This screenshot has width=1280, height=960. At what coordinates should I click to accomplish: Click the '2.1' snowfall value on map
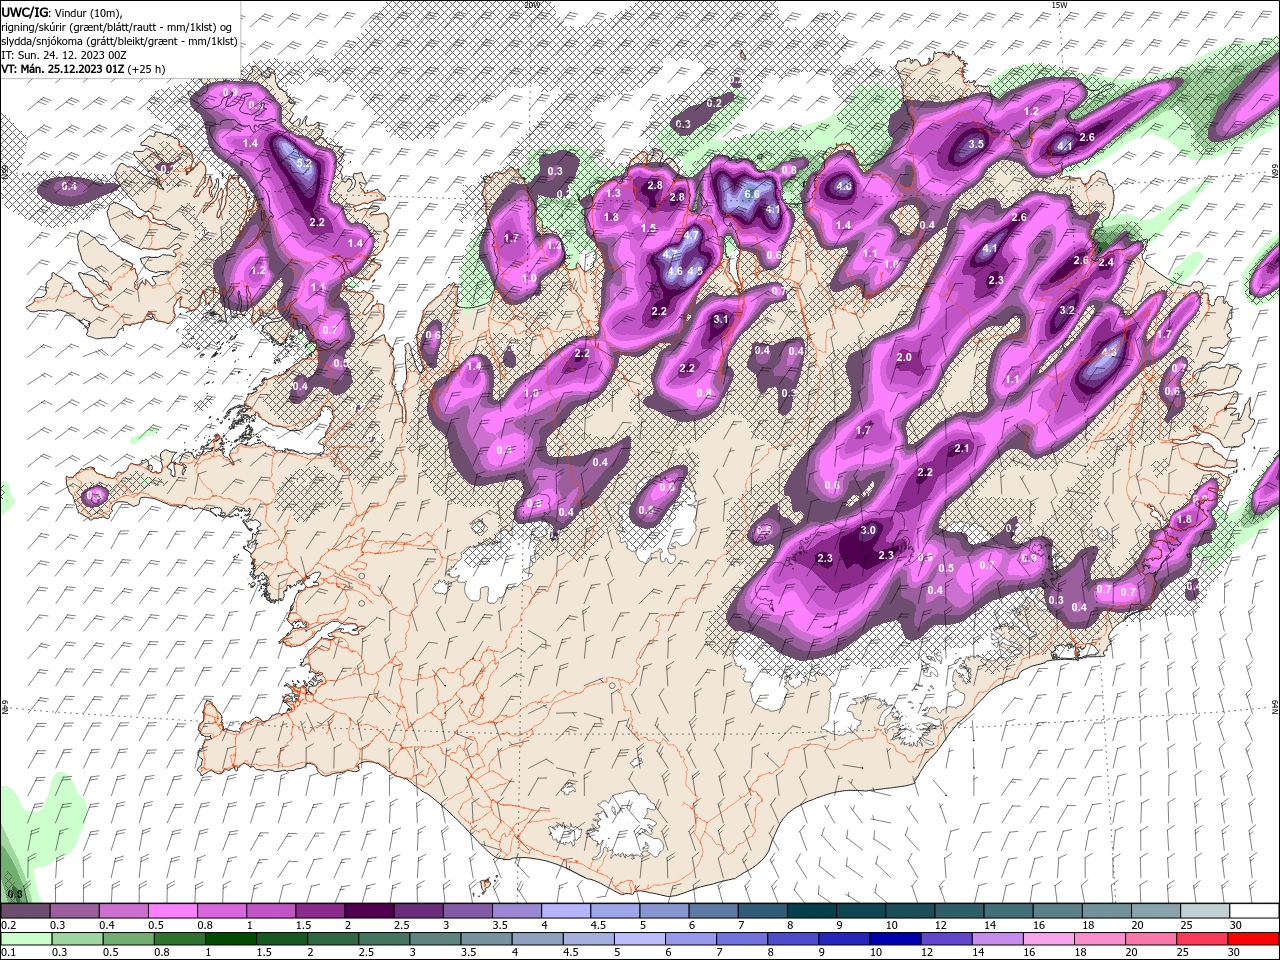962,449
